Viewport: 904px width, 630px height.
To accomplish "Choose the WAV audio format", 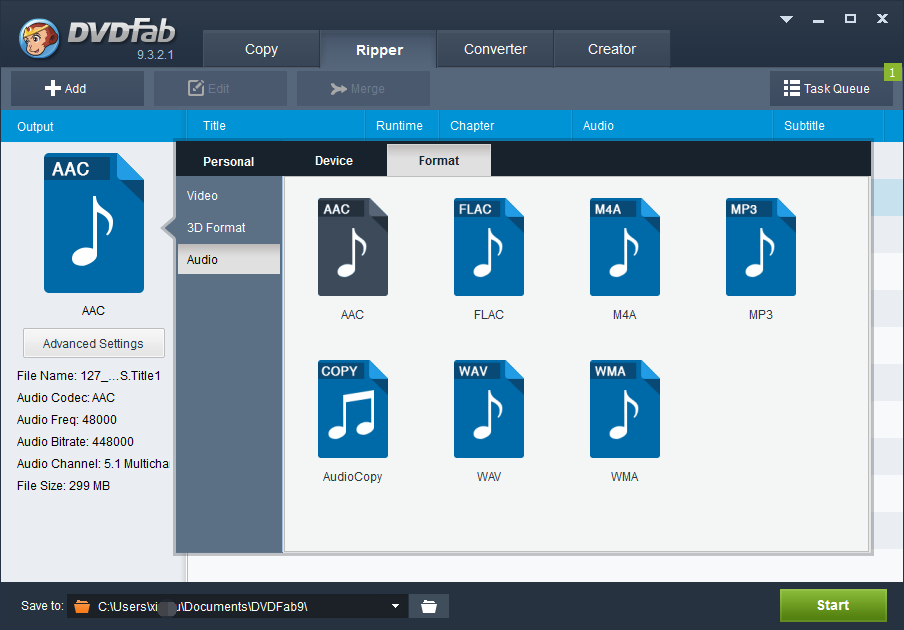I will click(x=488, y=409).
